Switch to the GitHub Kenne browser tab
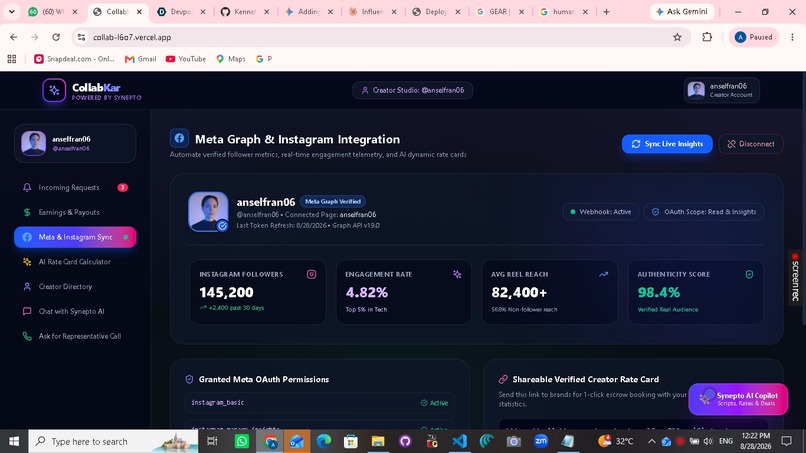This screenshot has width=806, height=453. click(244, 11)
